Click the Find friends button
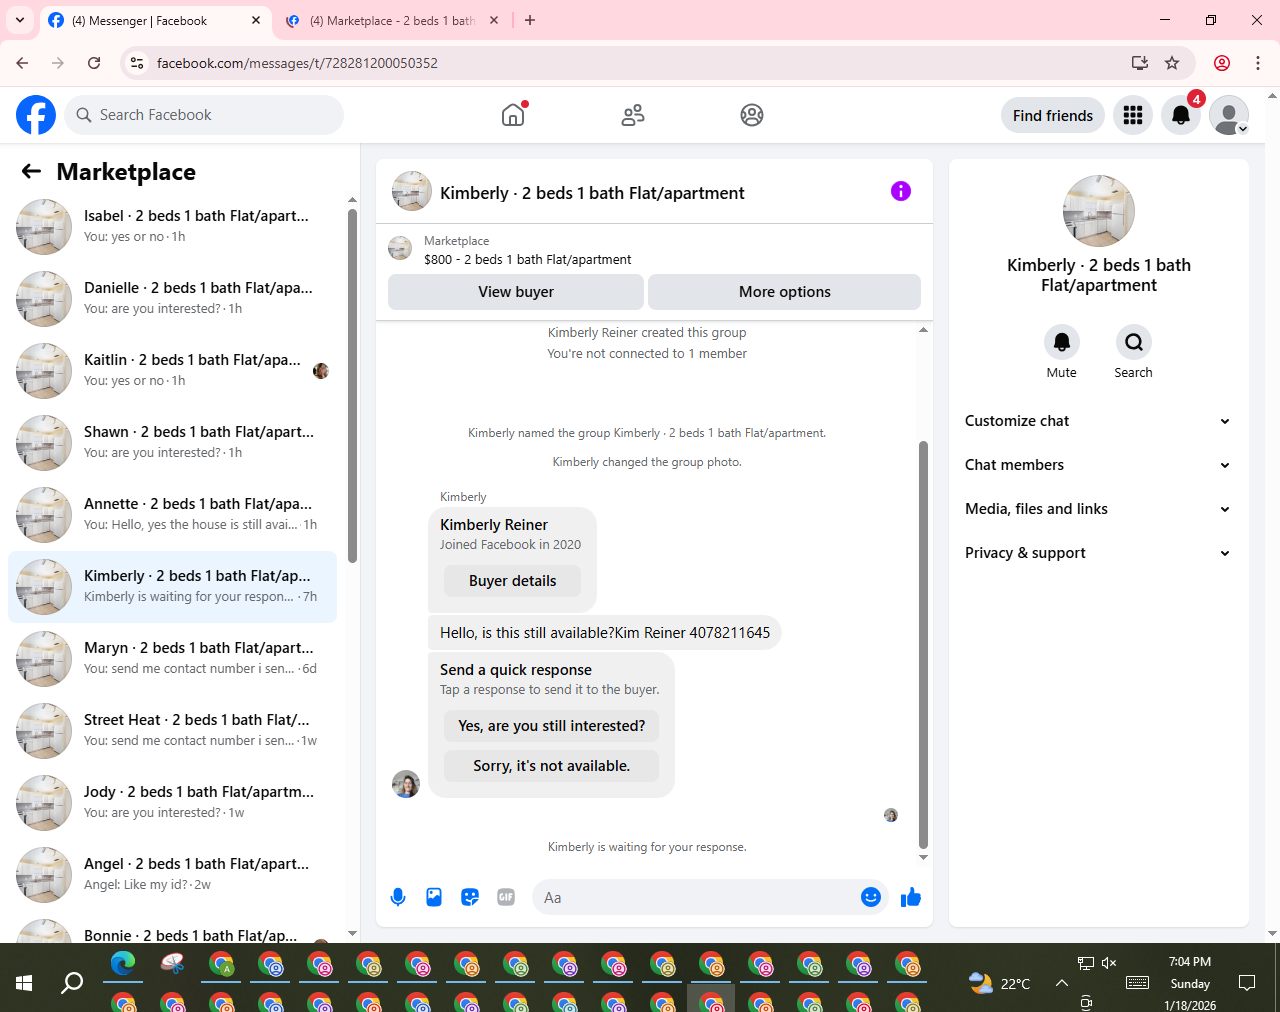 [x=1053, y=115]
